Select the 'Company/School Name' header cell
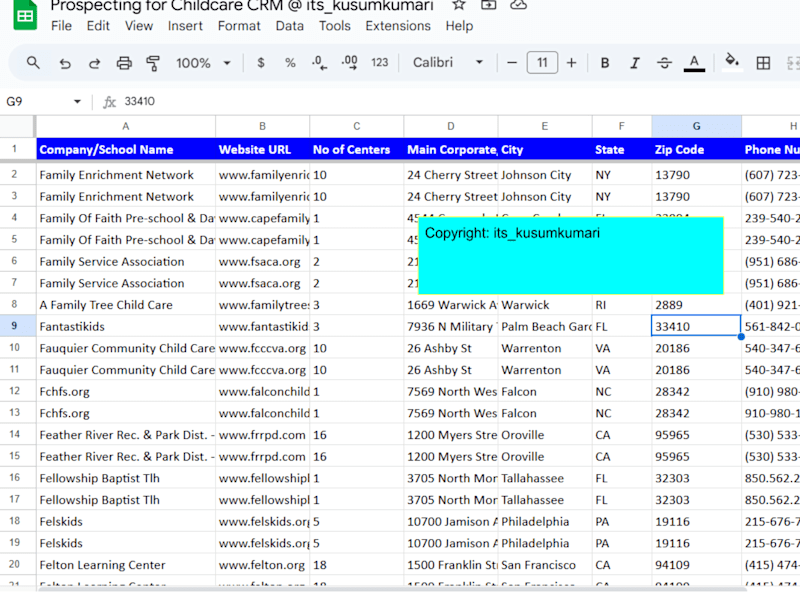800x600 pixels. 126,149
